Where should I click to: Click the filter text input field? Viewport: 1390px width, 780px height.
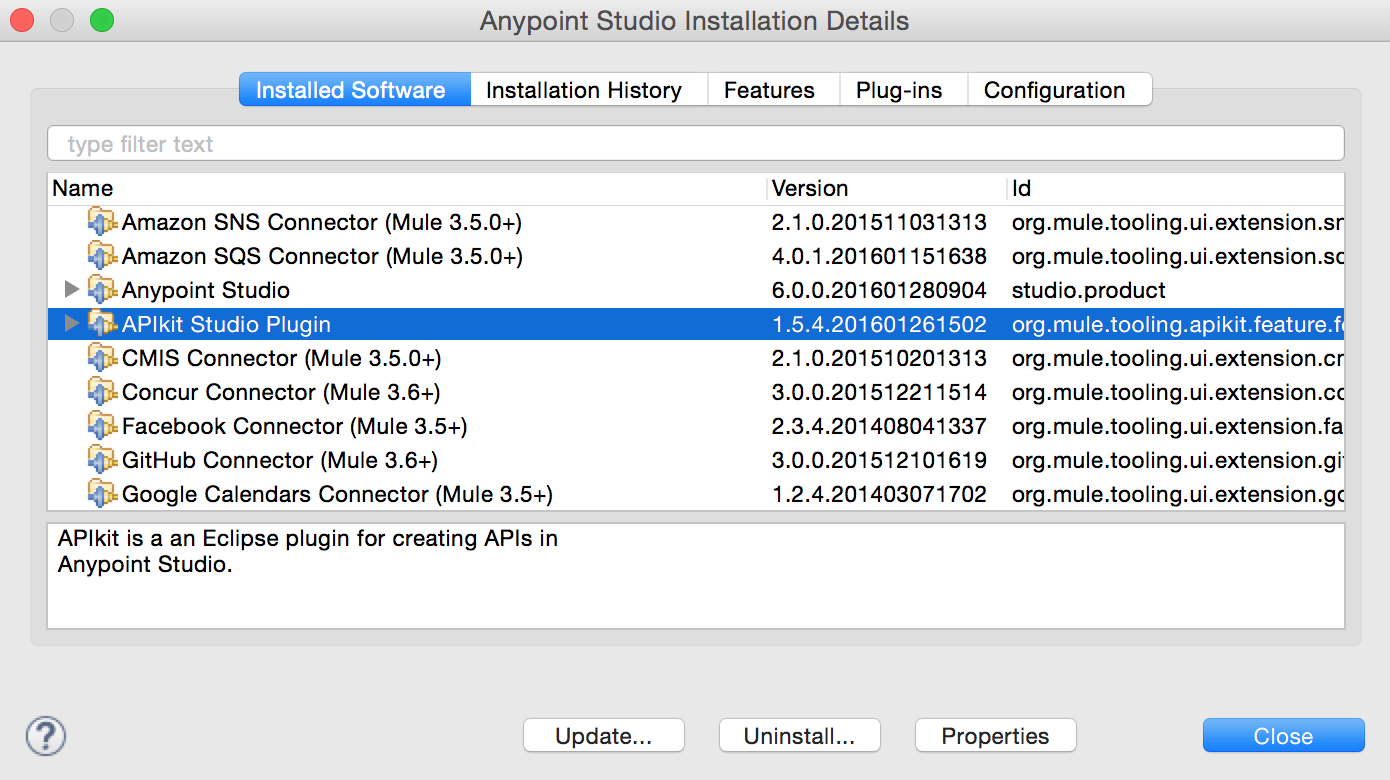[400, 143]
